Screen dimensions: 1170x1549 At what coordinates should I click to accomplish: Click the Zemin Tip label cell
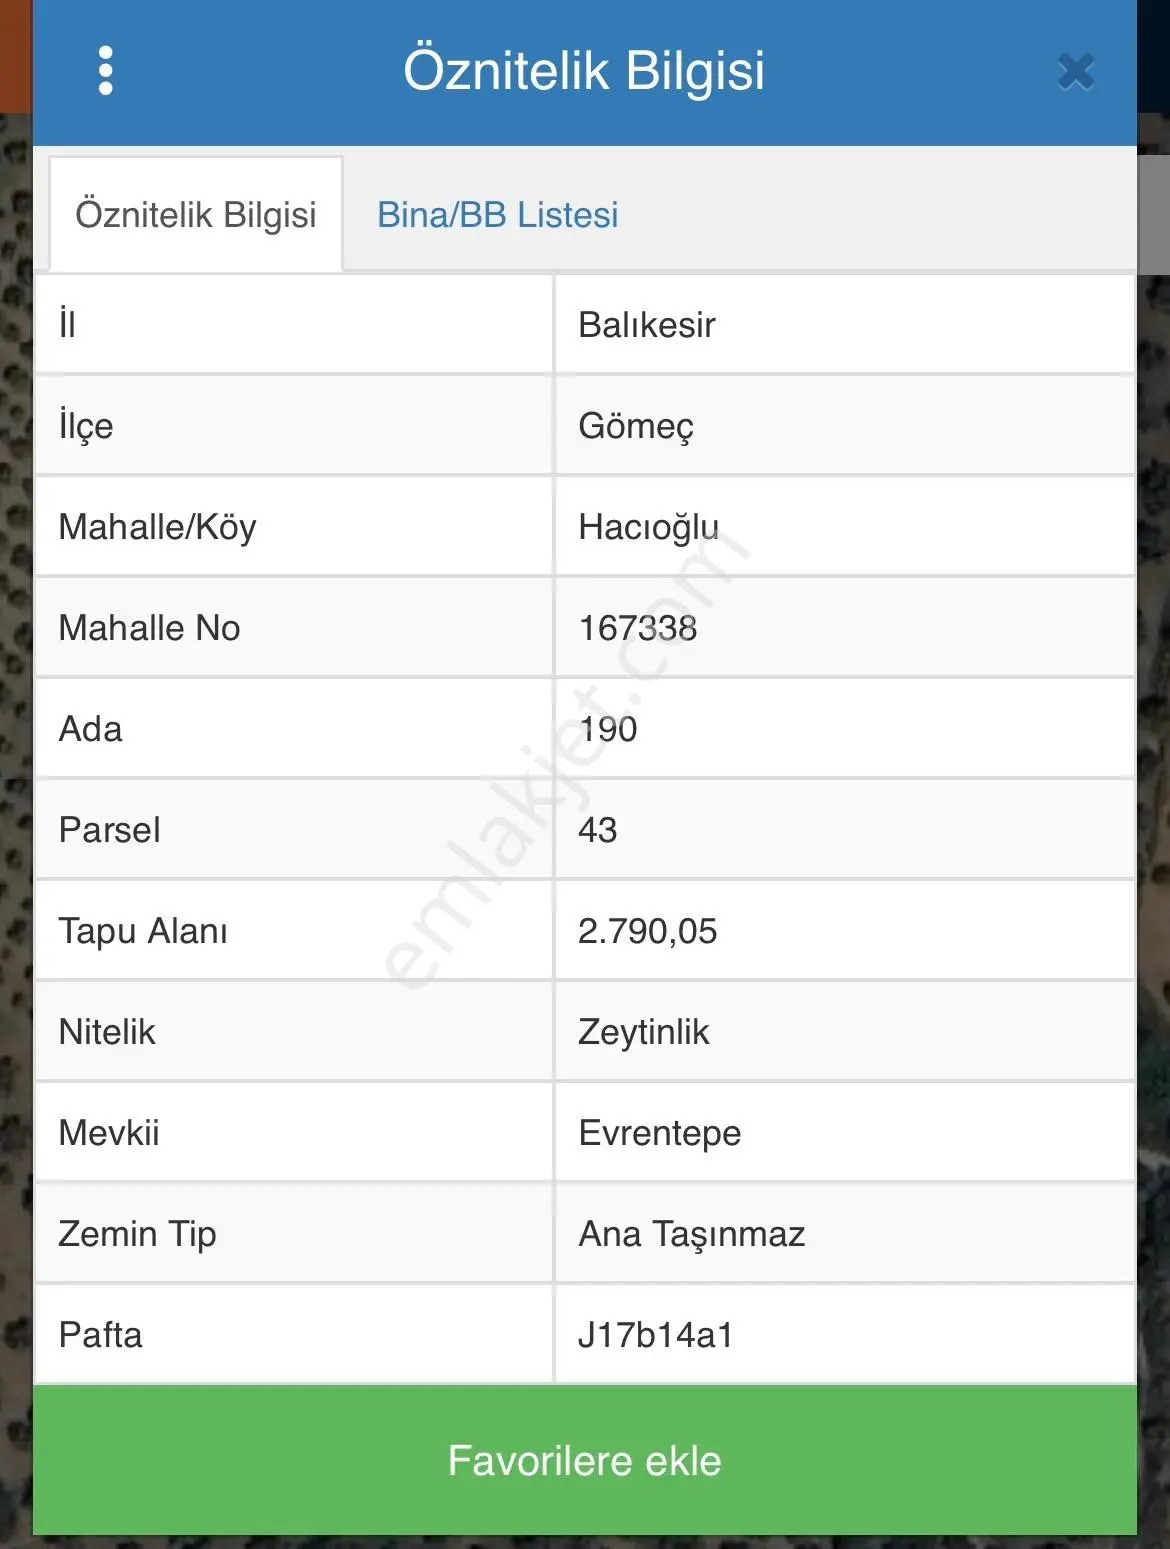tap(294, 1234)
